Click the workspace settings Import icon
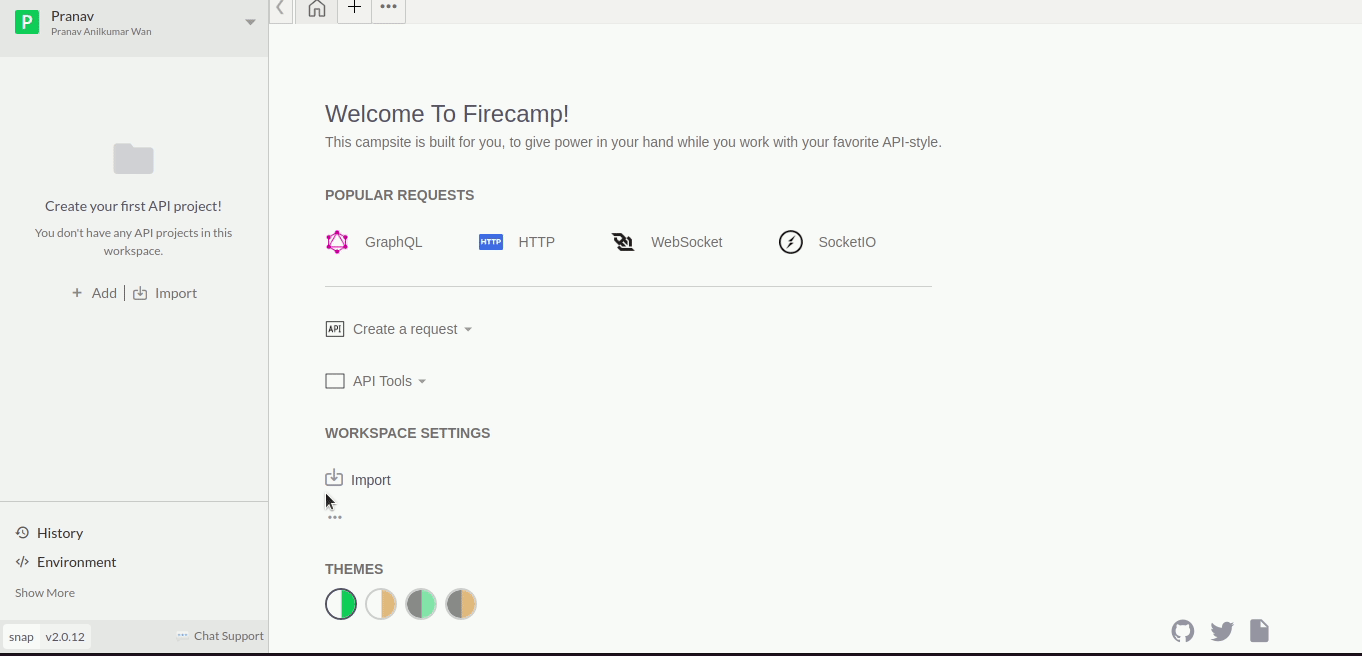 coord(334,478)
